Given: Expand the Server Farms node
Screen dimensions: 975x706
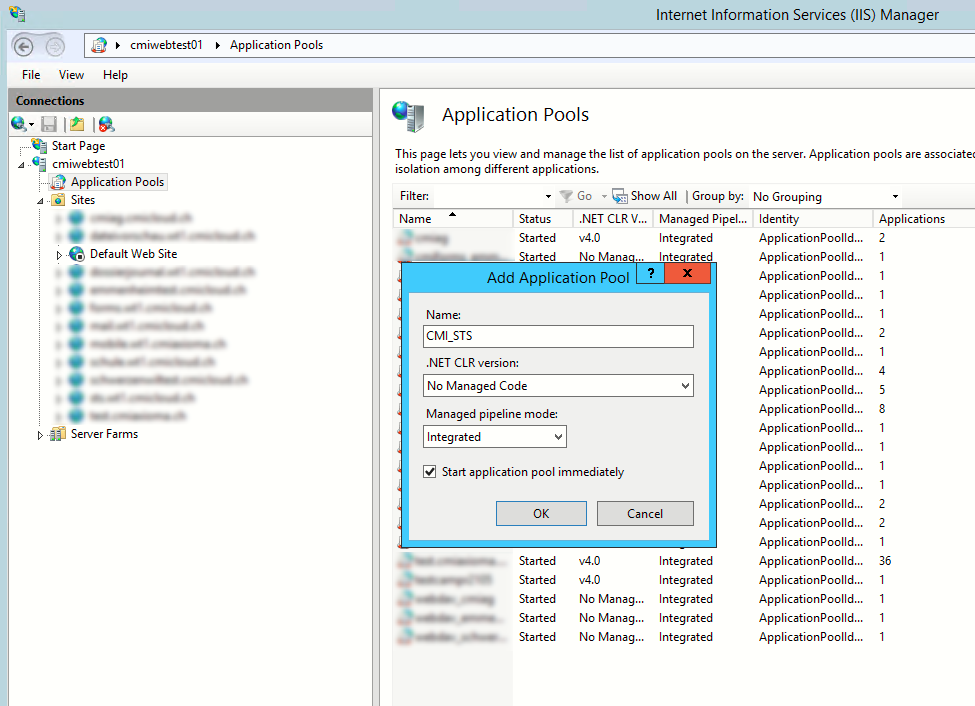Looking at the screenshot, I should click(x=41, y=433).
